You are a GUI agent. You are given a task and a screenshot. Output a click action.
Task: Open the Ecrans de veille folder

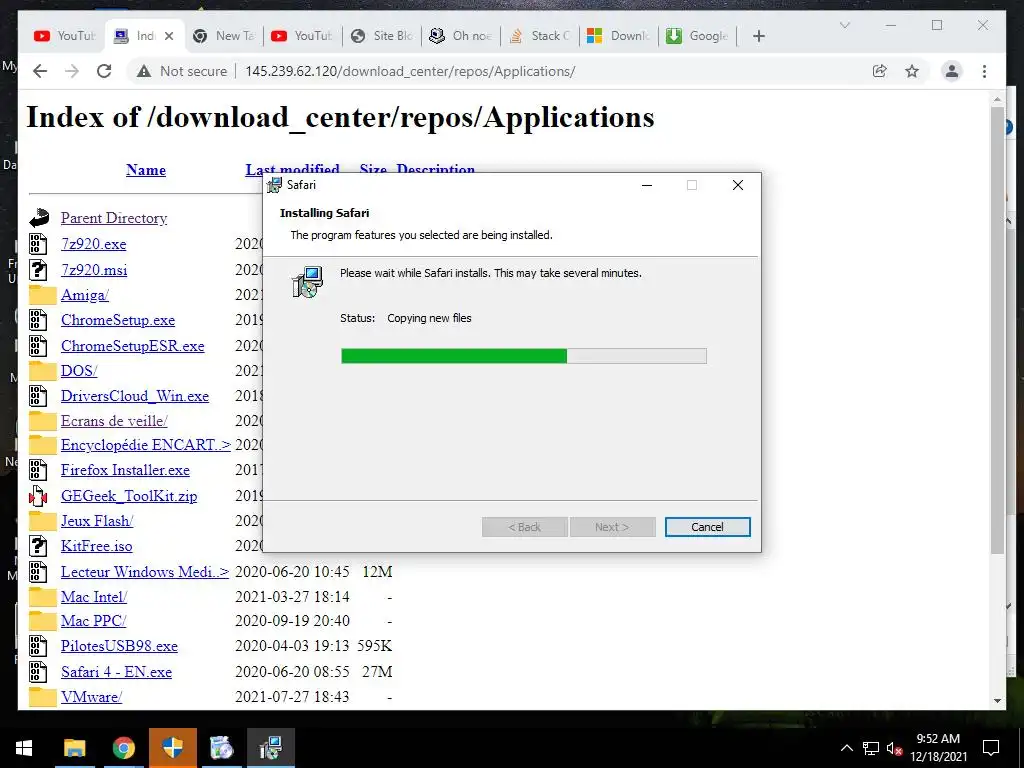tap(114, 421)
